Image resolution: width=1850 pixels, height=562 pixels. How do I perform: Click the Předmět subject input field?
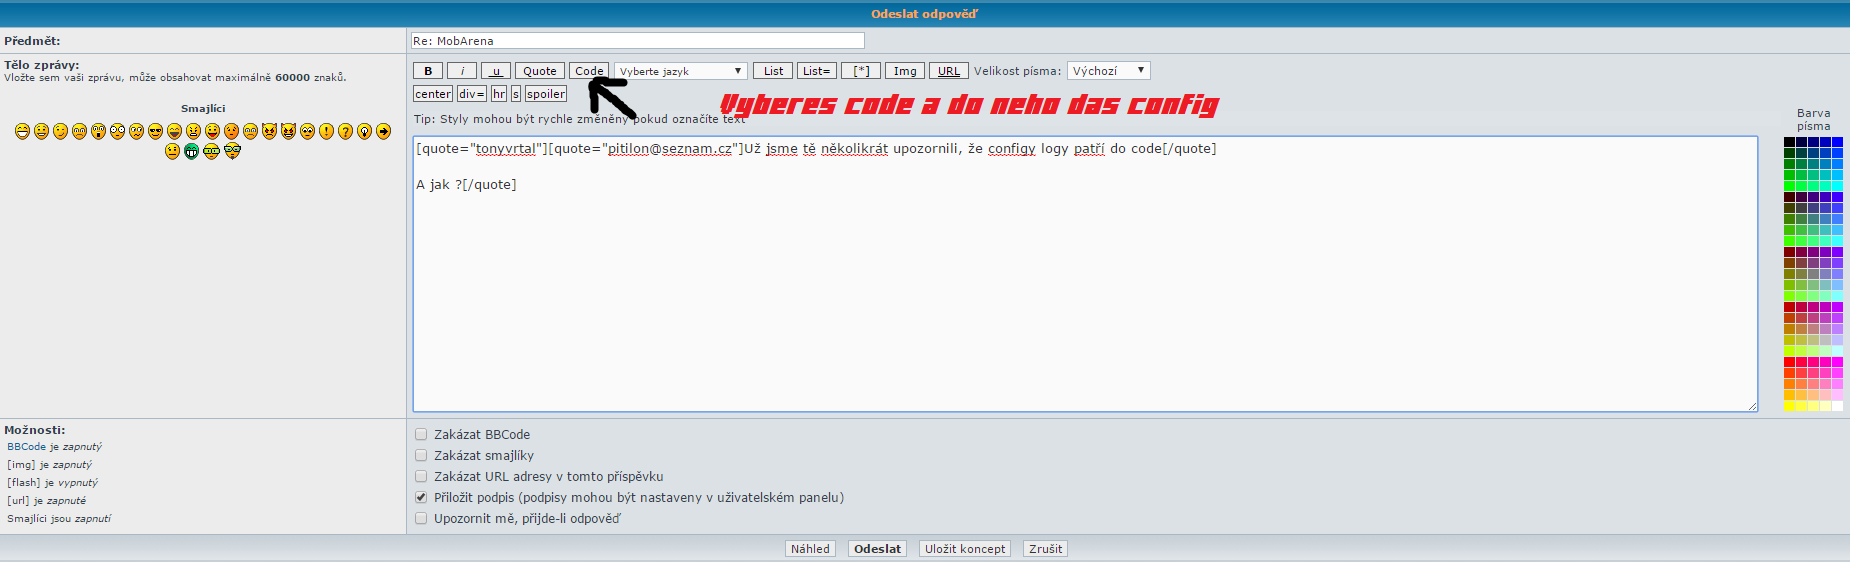point(637,41)
